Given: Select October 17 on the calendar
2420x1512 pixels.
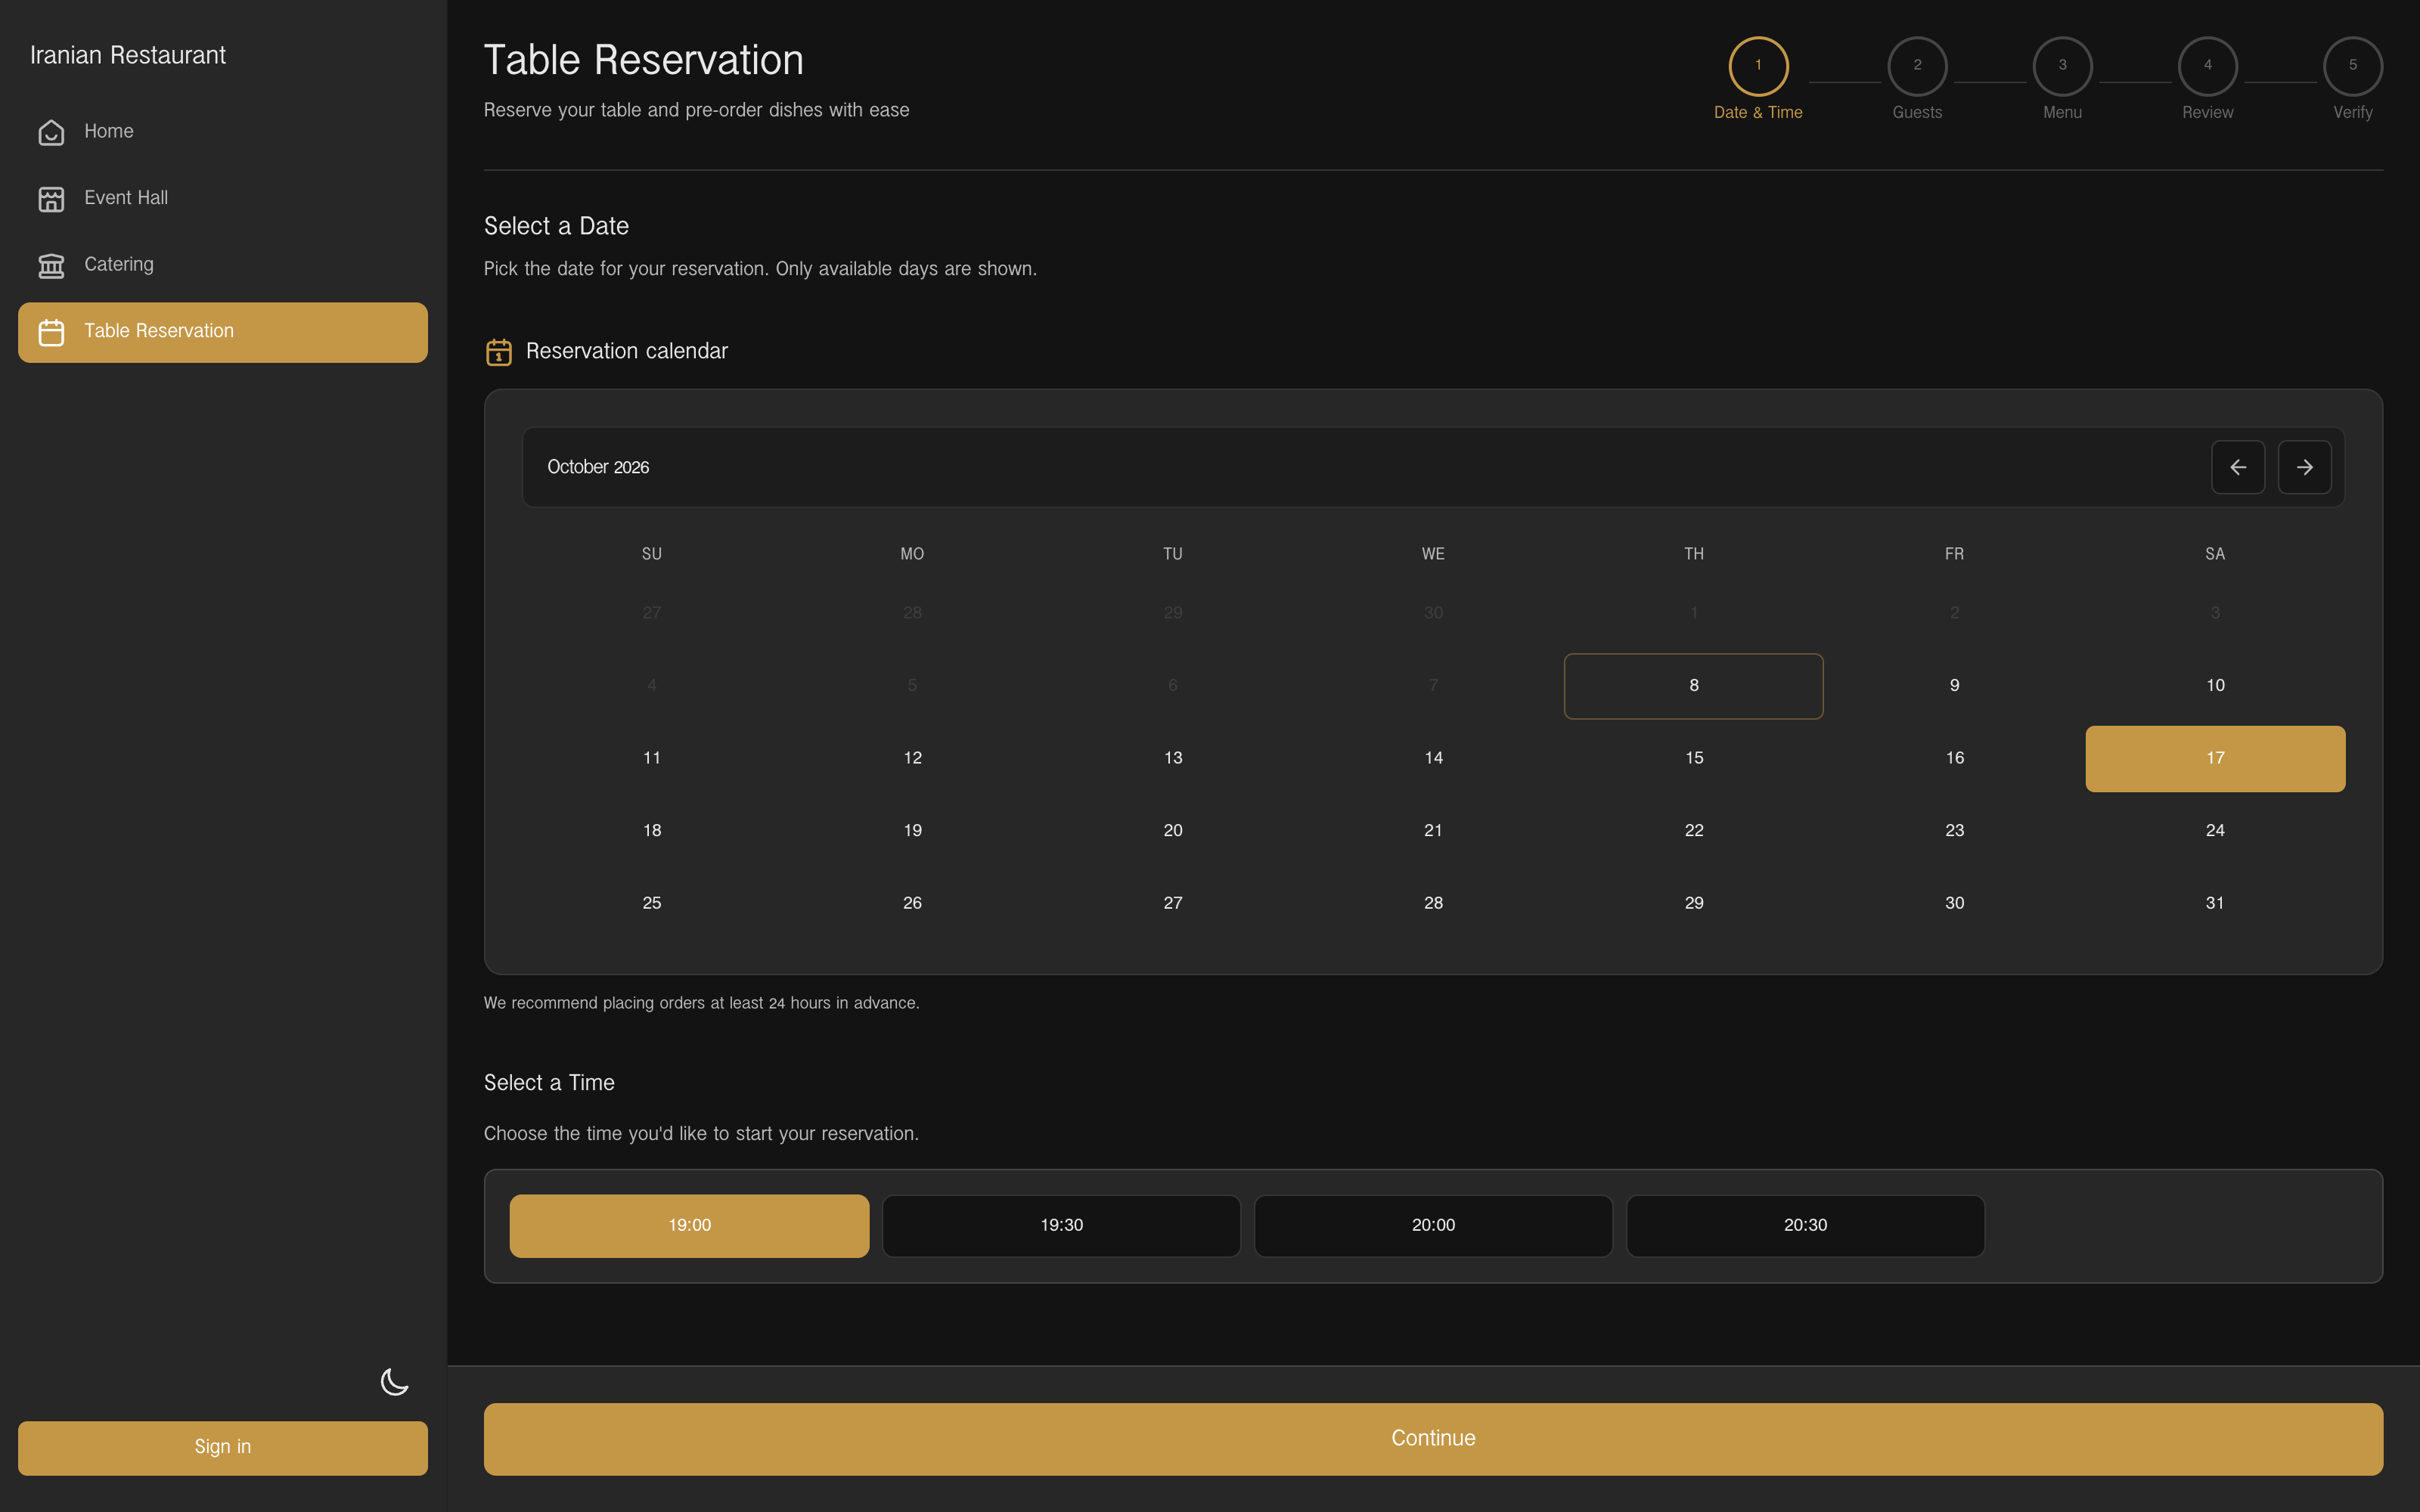Looking at the screenshot, I should tap(2215, 758).
